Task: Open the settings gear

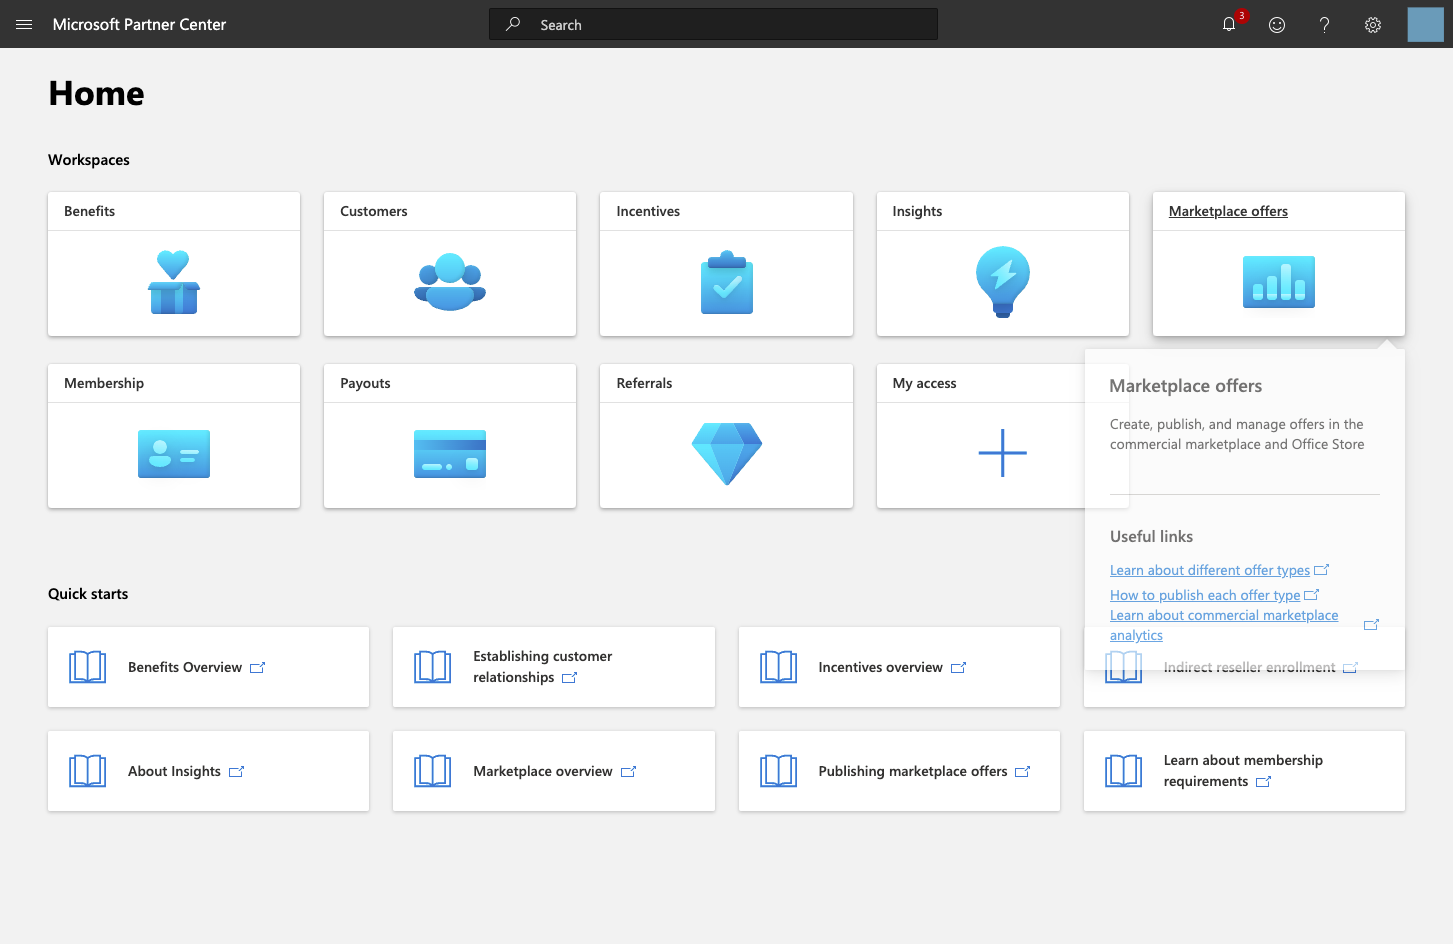Action: (x=1373, y=25)
